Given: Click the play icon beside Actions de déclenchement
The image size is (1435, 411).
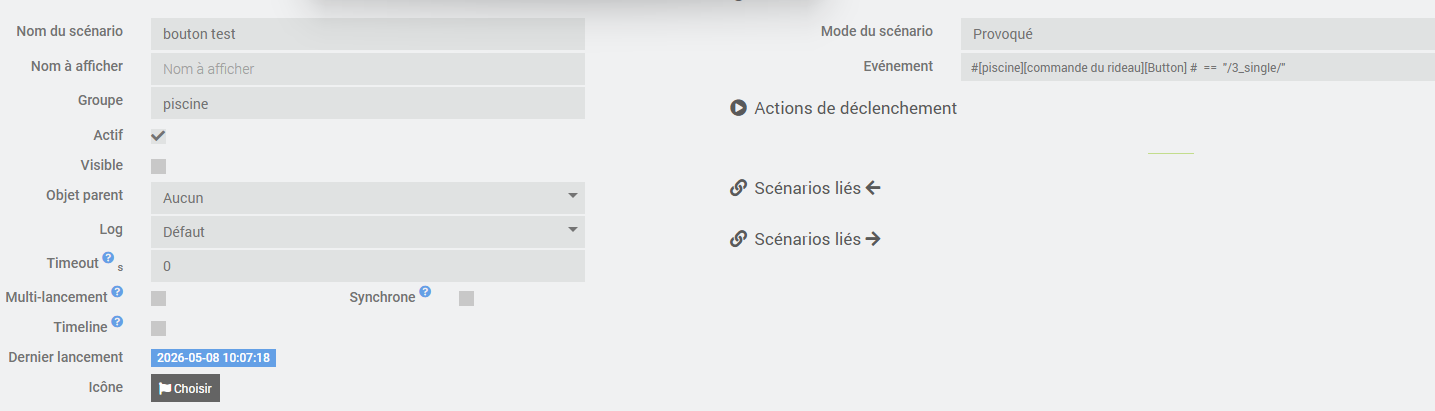Looking at the screenshot, I should point(738,108).
